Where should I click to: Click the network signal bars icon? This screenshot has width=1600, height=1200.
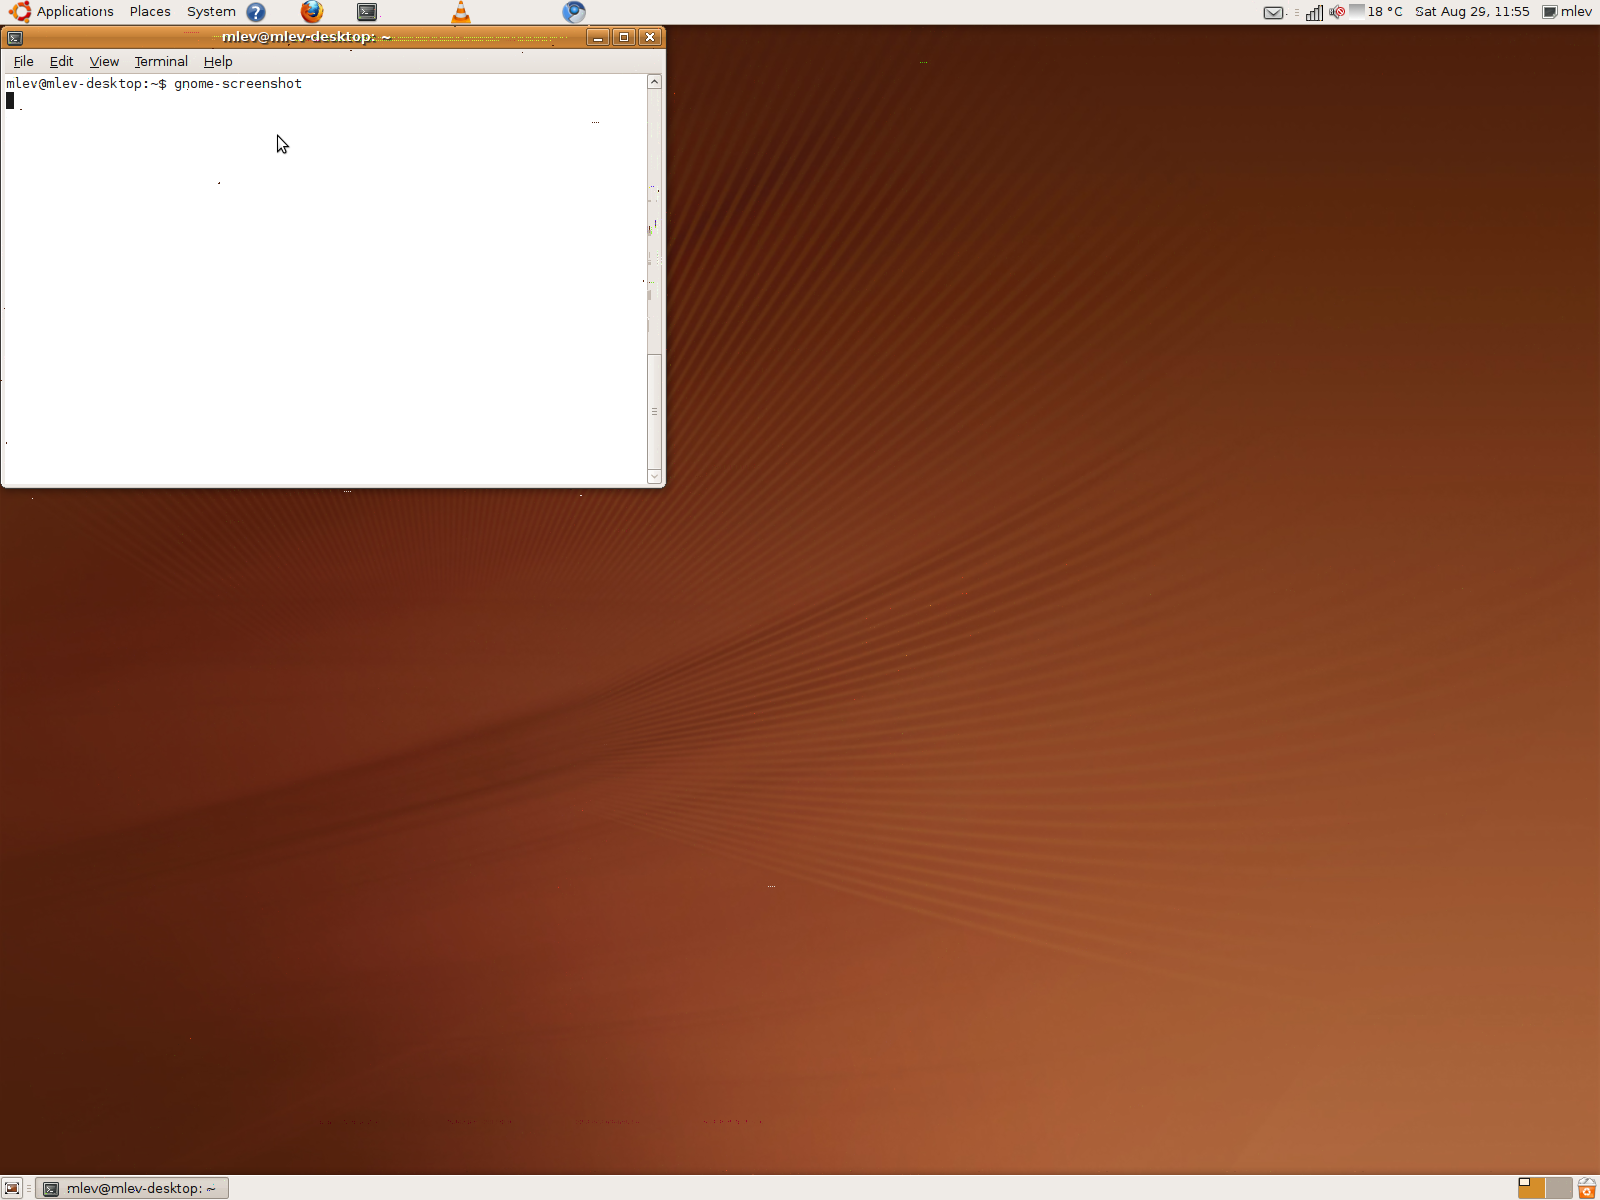1315,13
